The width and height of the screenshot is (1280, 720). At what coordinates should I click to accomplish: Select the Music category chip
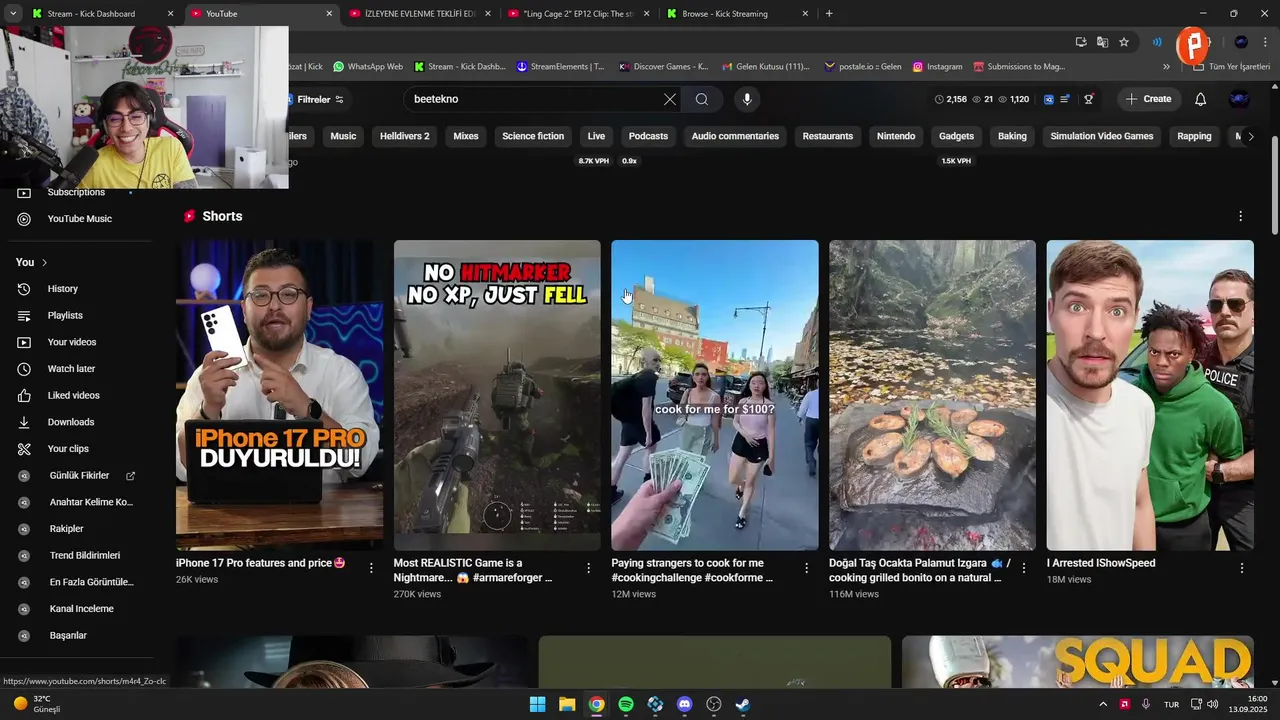343,136
